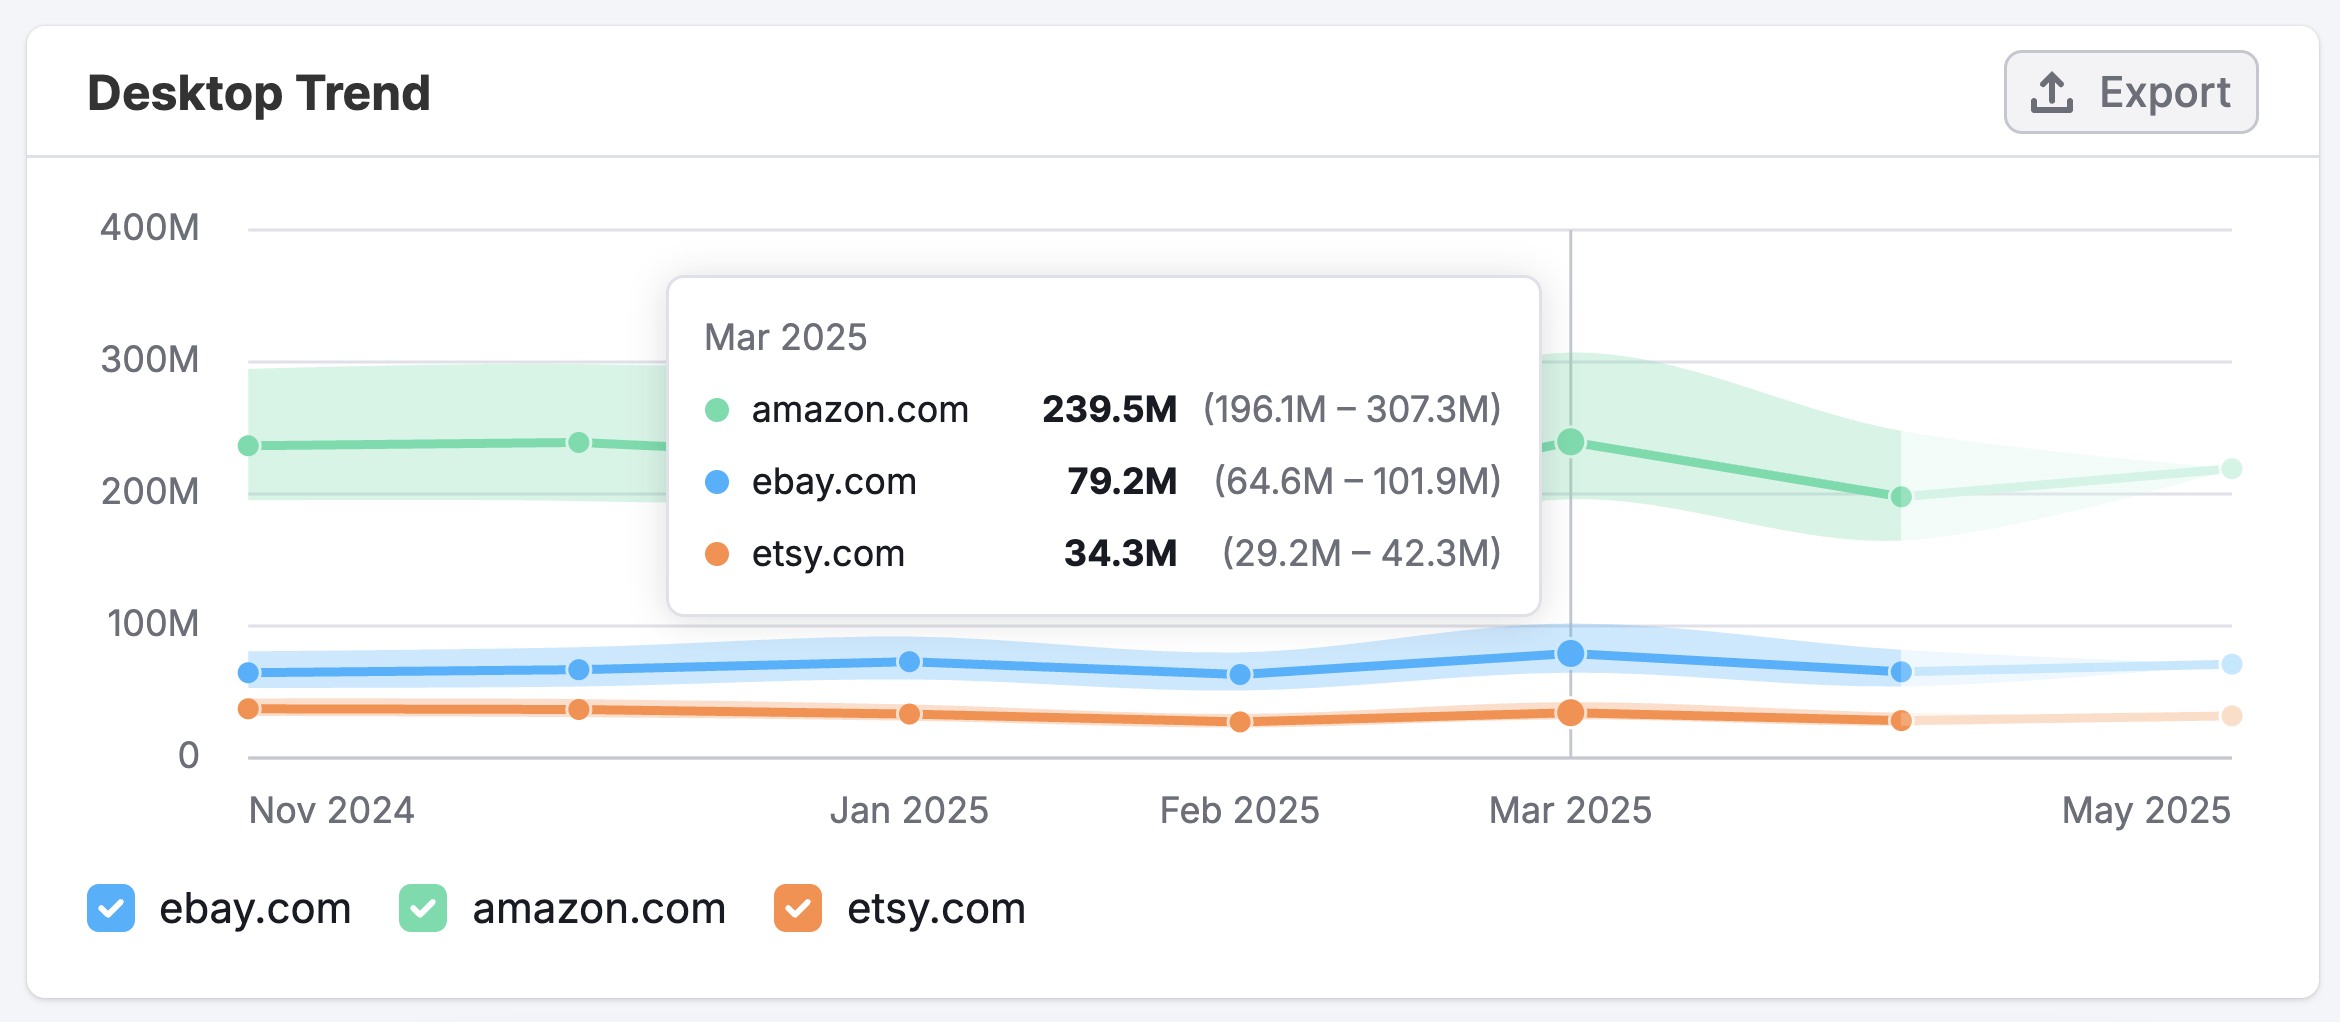This screenshot has width=2340, height=1022.
Task: Click the Nov 2024 axis label
Action: point(331,810)
